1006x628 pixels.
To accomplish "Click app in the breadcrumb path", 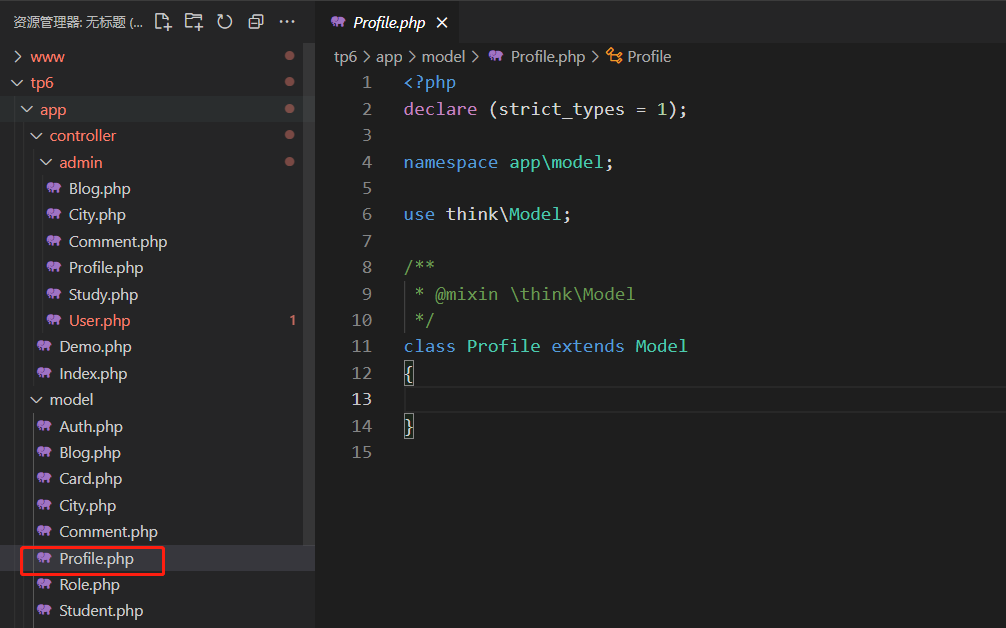I will pyautogui.click(x=389, y=56).
